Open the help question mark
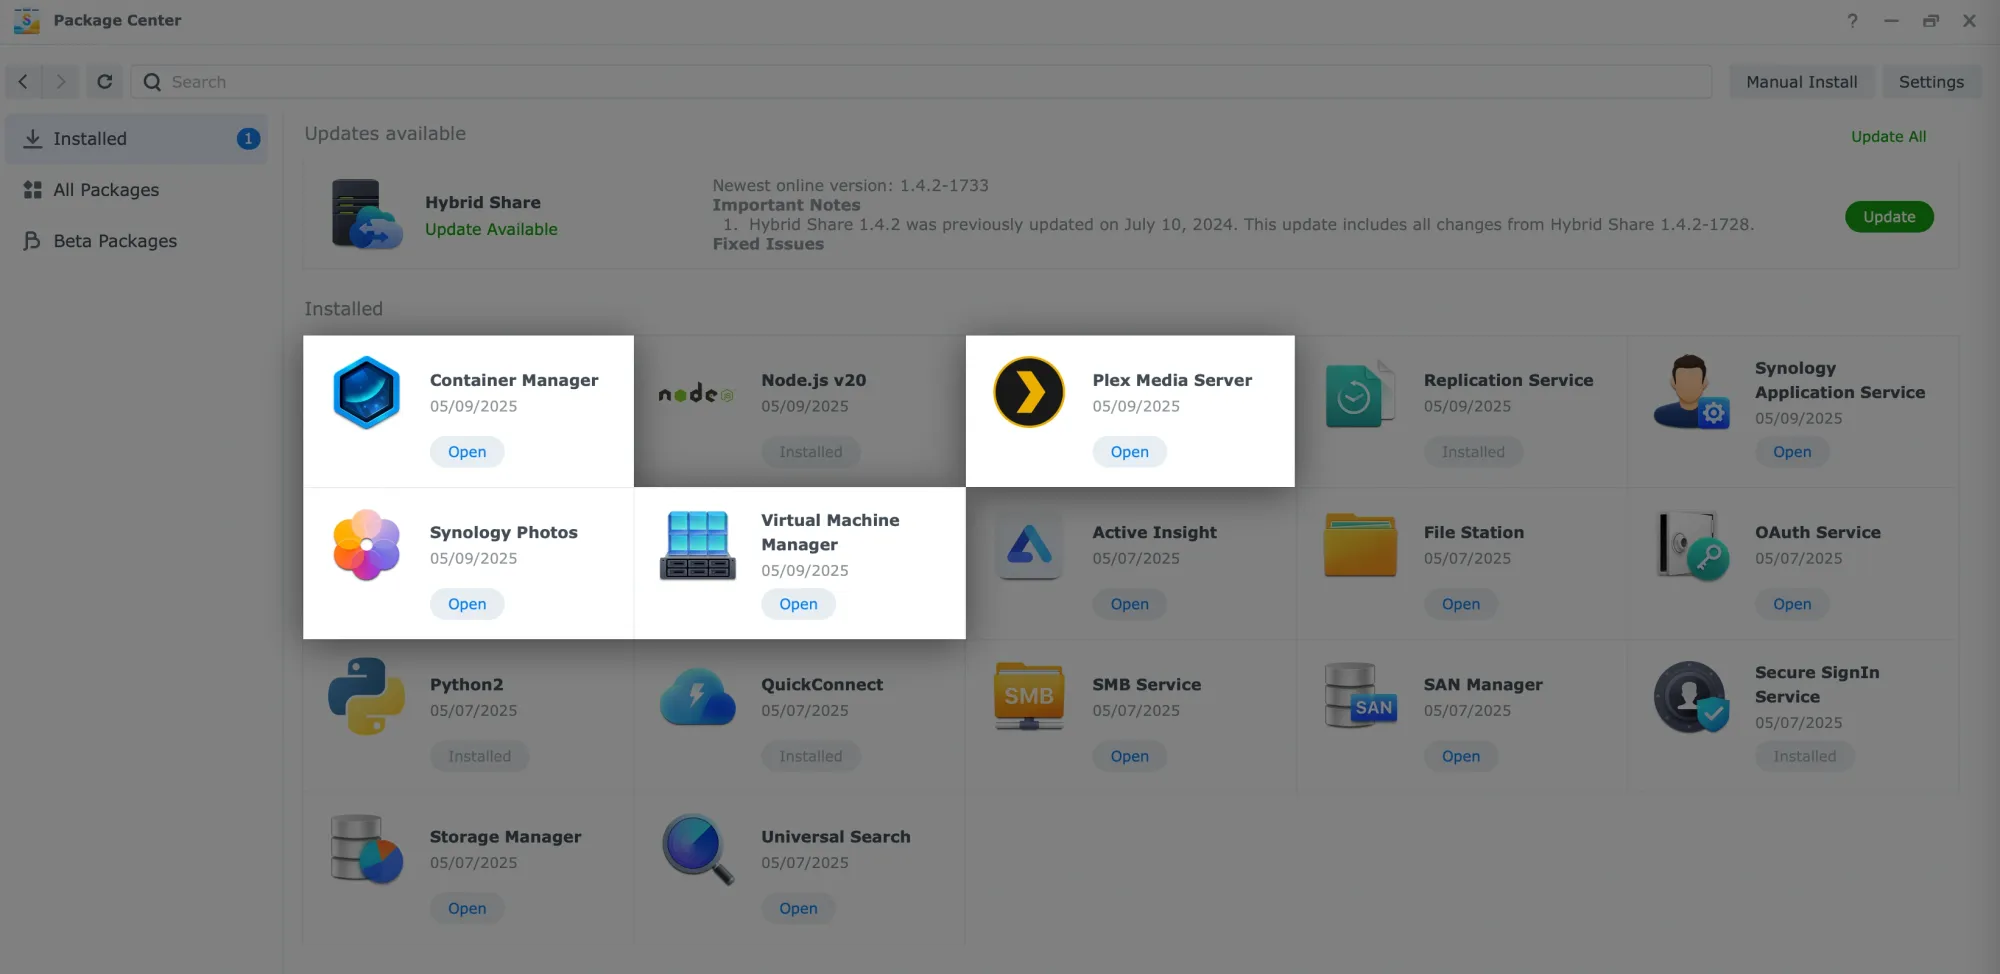Viewport: 2000px width, 974px height. 1852,20
